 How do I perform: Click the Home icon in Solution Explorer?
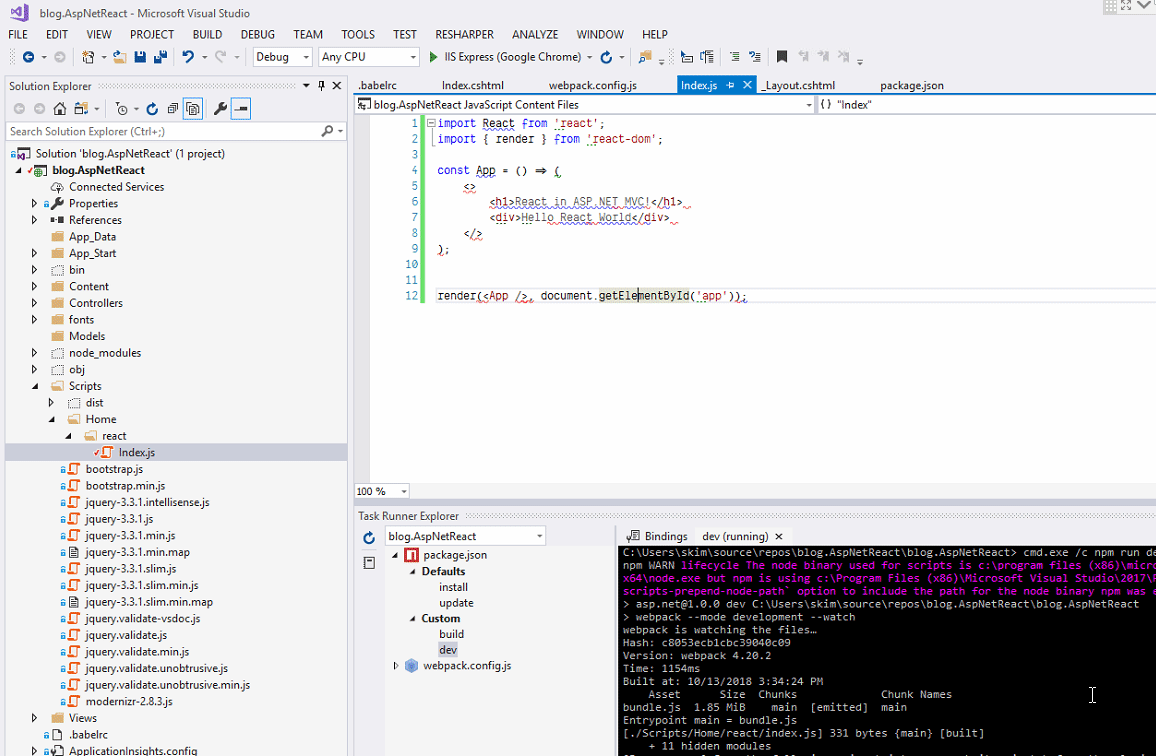tap(60, 109)
